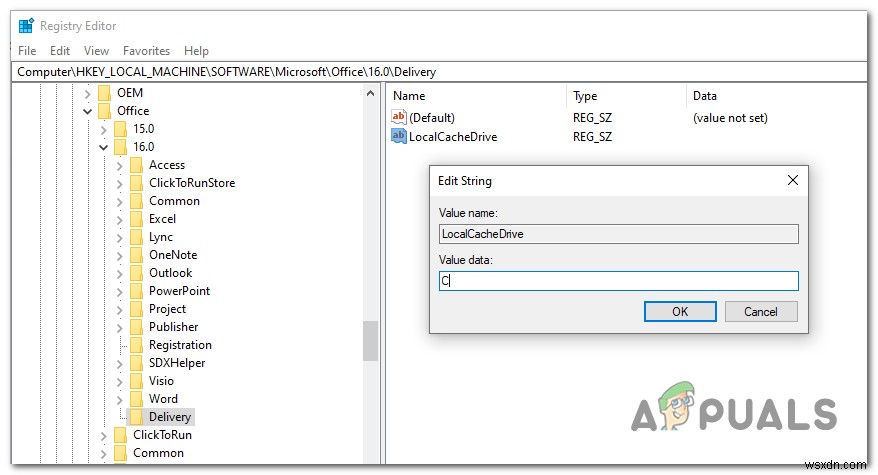Expand the OneNote key
Viewport: 878px width, 475px height.
coord(119,255)
